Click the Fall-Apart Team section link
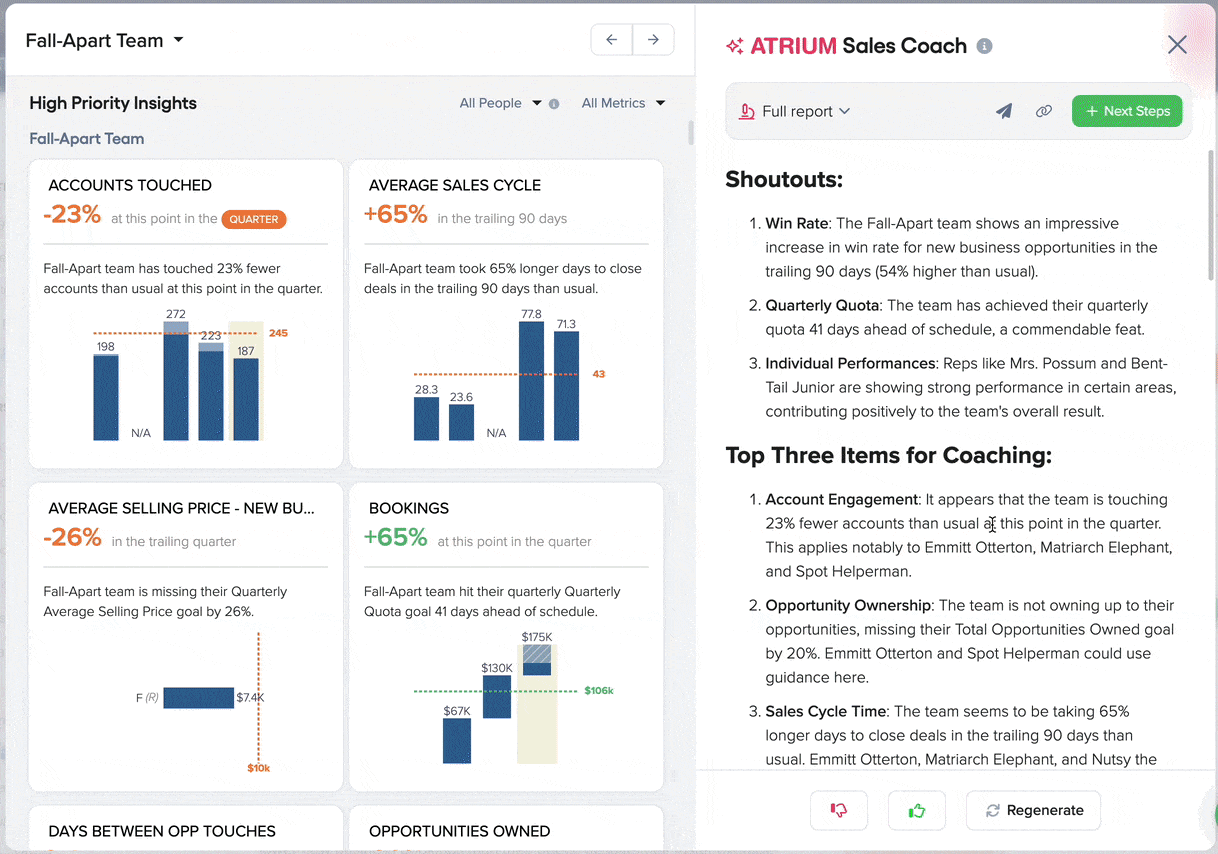 point(87,139)
